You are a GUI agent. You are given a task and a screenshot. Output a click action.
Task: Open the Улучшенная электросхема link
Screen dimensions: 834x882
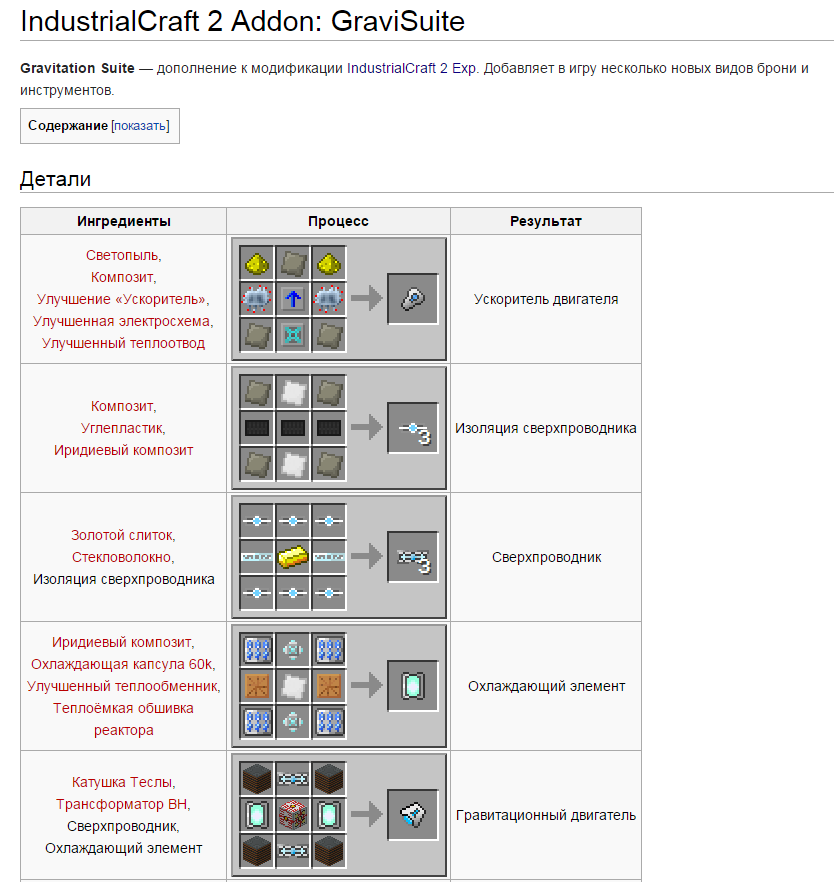click(x=123, y=321)
